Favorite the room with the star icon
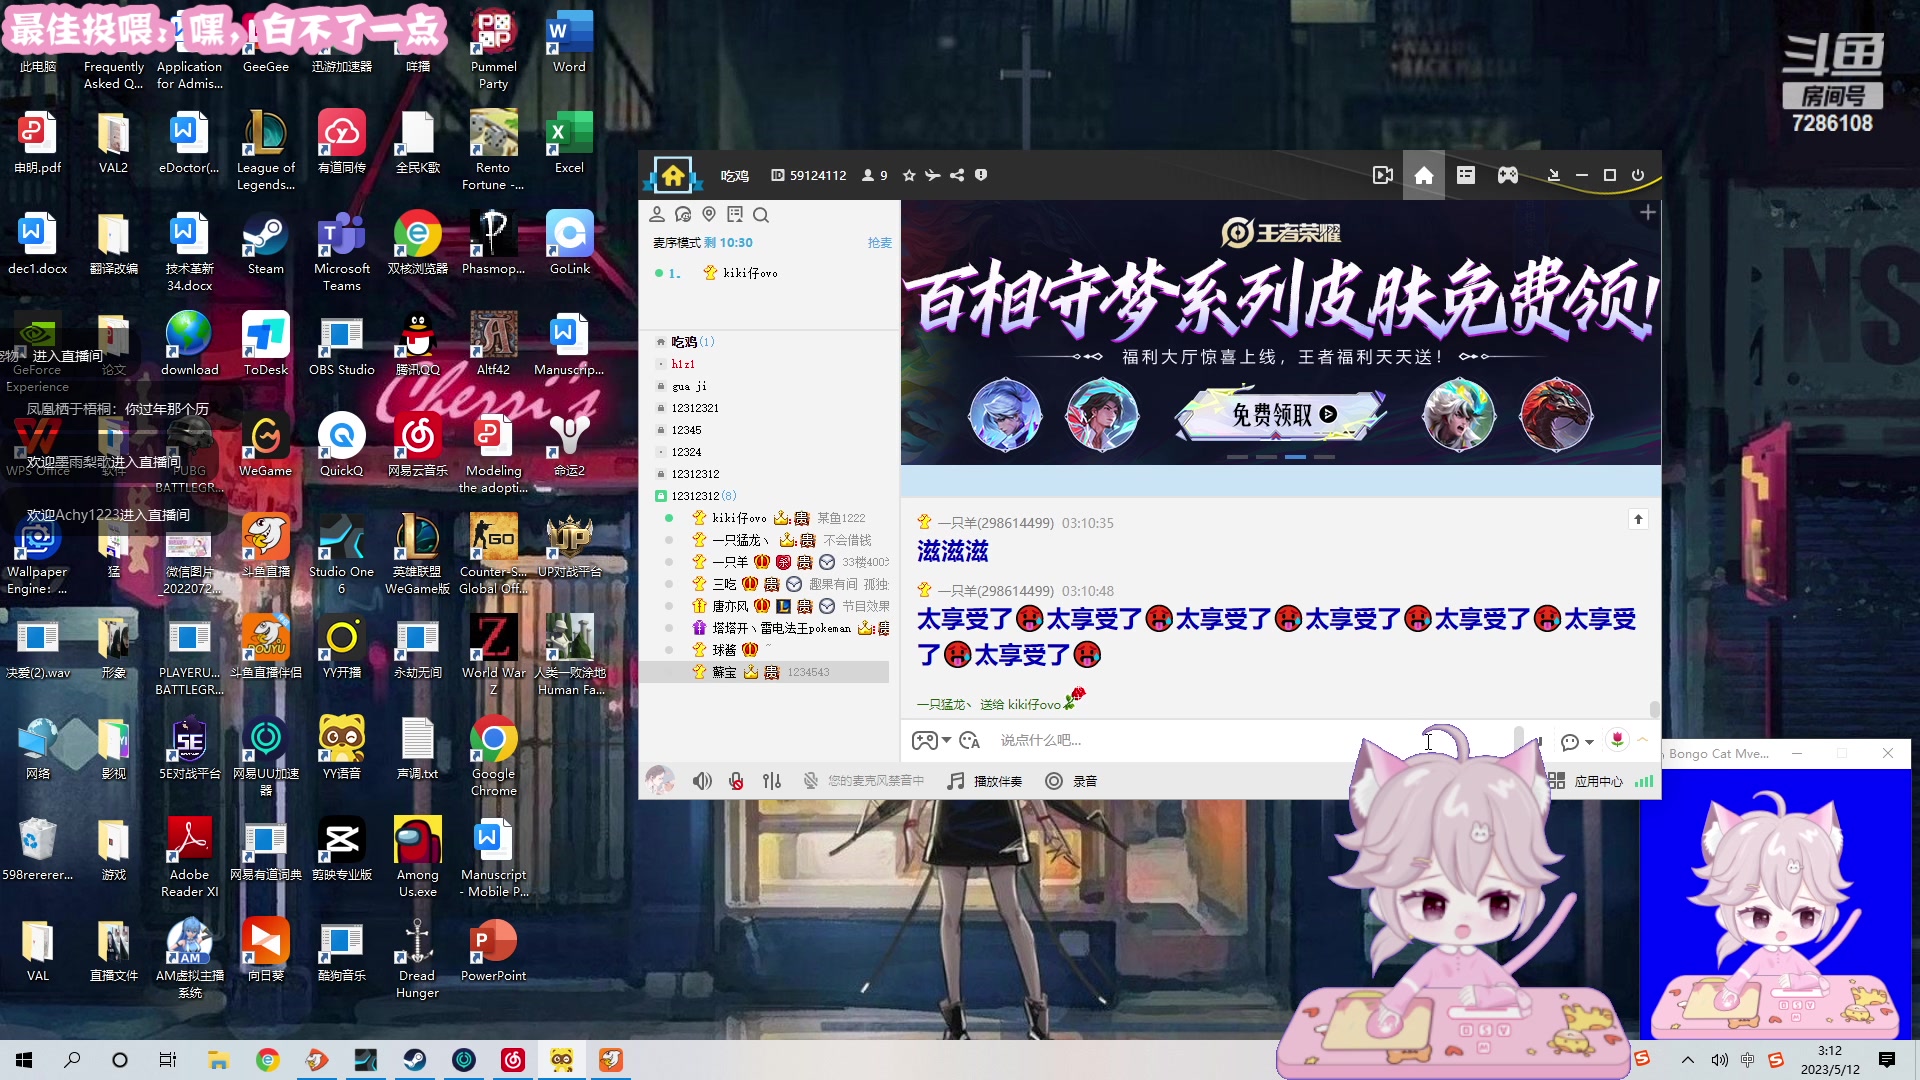This screenshot has height=1080, width=1920. [908, 174]
